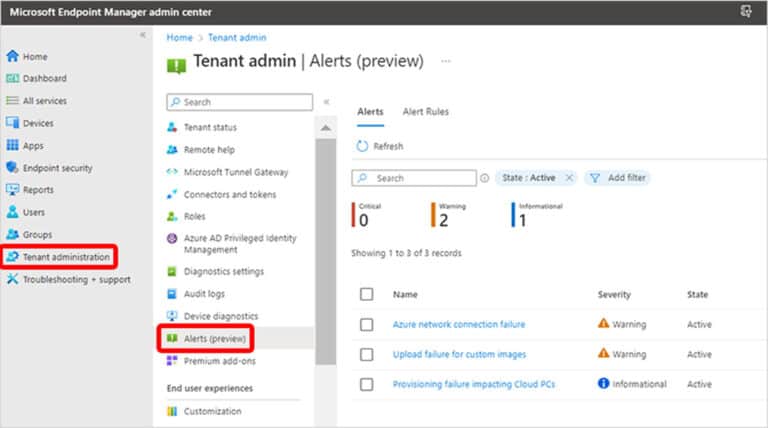768x428 pixels.
Task: Open the Customization icon
Action: point(172,411)
